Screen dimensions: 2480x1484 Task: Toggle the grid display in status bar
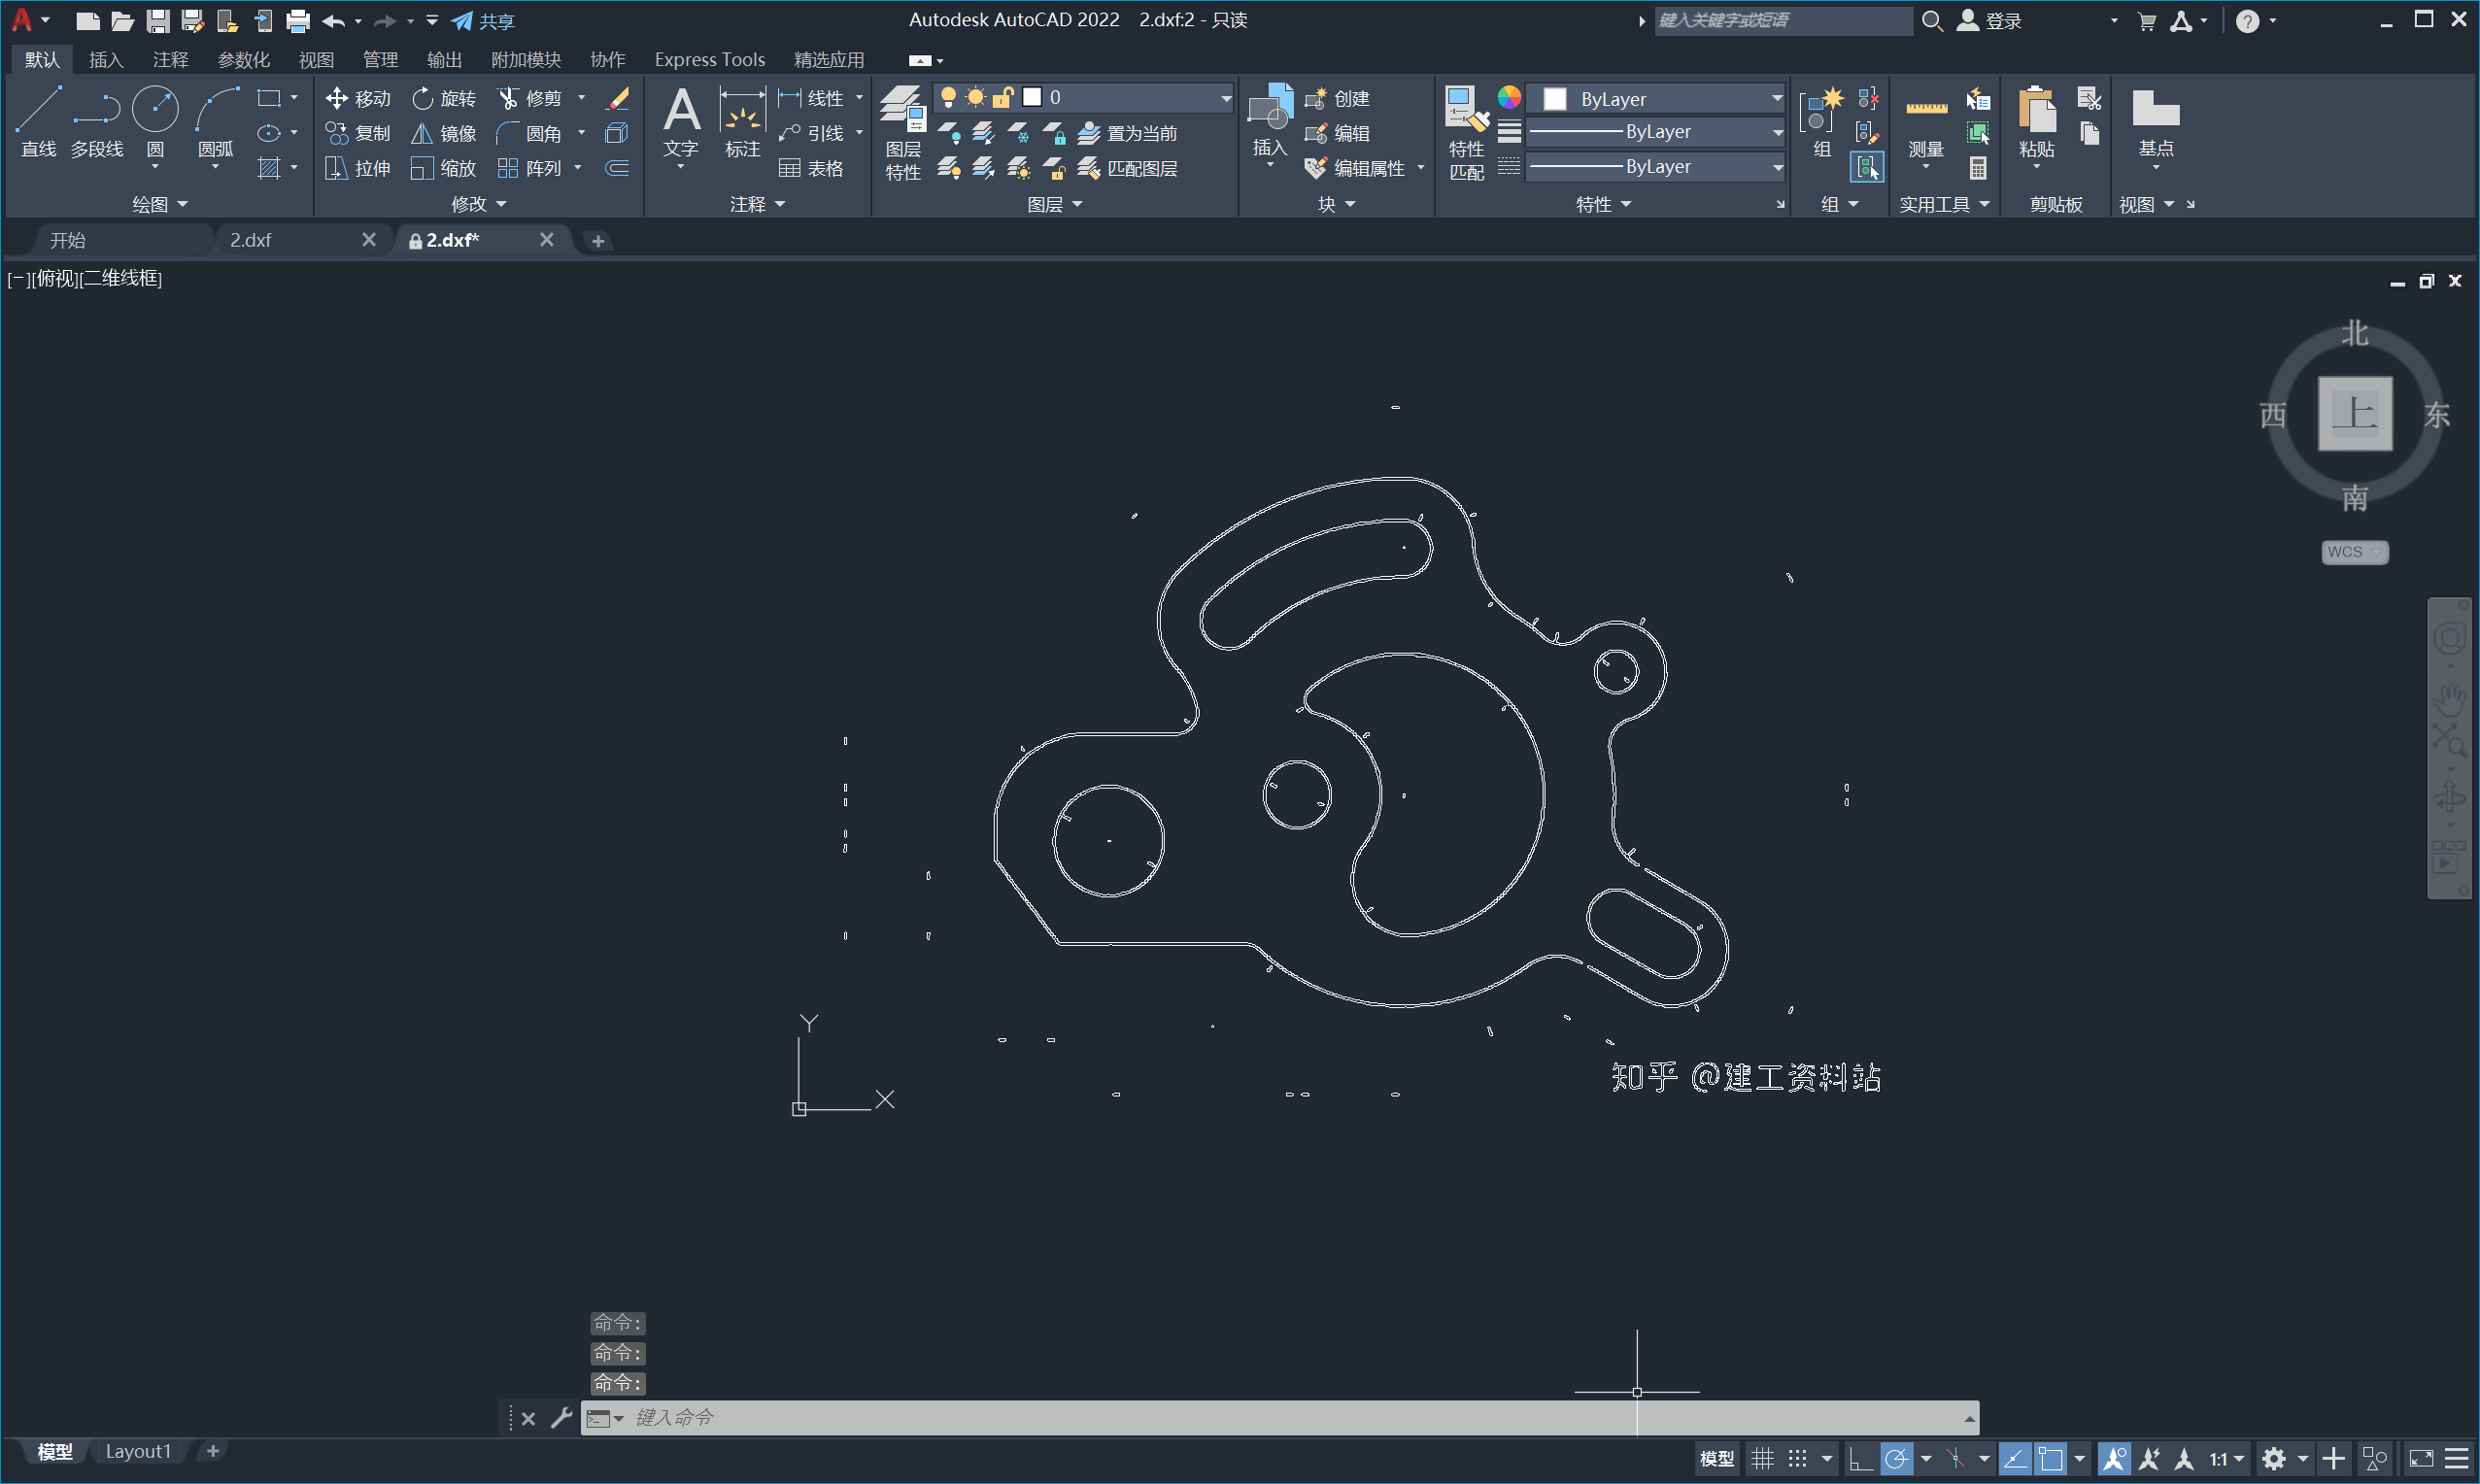point(1762,1459)
